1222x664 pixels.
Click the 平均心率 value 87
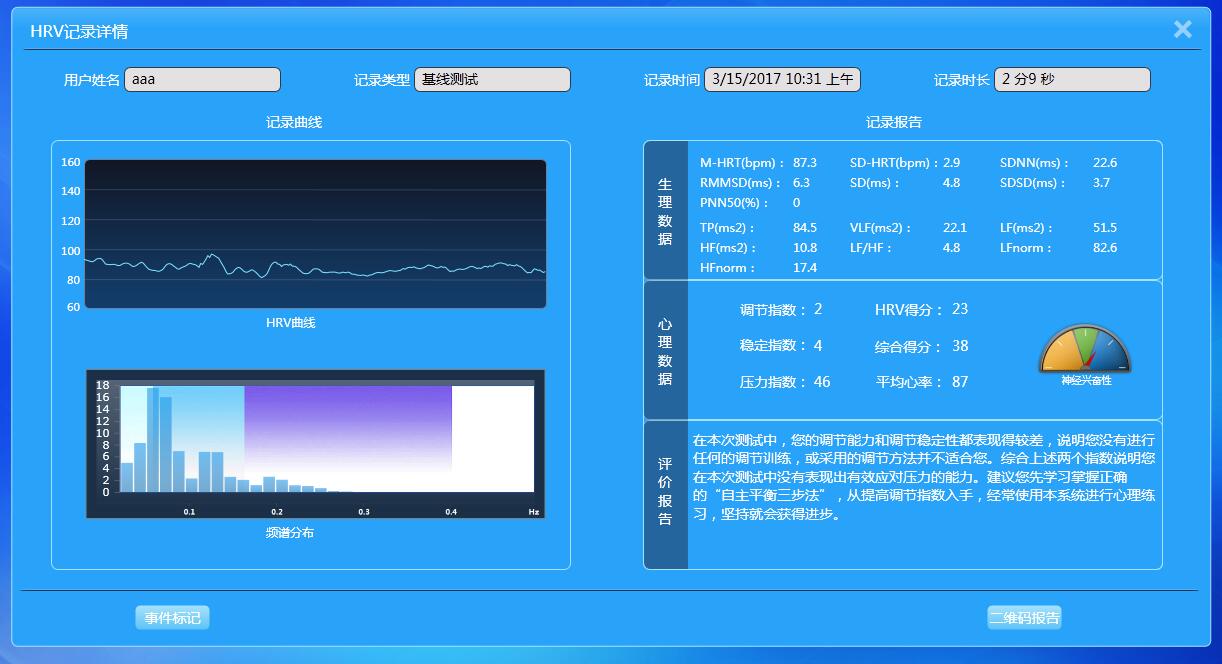(x=960, y=382)
